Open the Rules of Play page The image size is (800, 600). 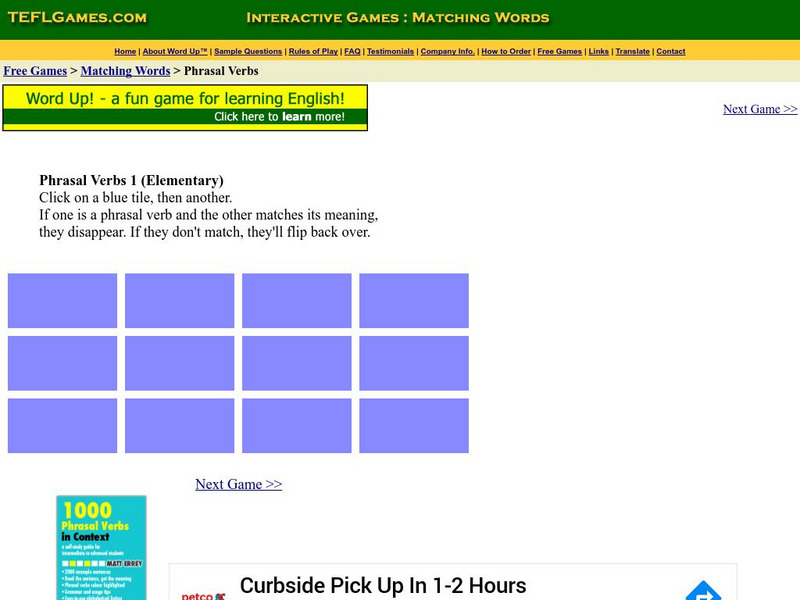click(313, 51)
